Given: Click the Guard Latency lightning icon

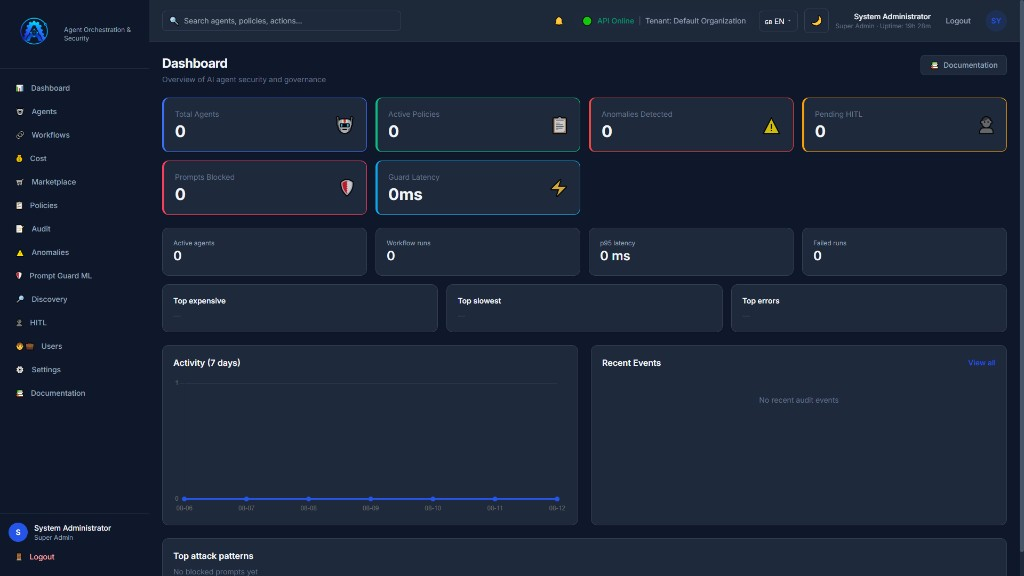Looking at the screenshot, I should coord(558,188).
